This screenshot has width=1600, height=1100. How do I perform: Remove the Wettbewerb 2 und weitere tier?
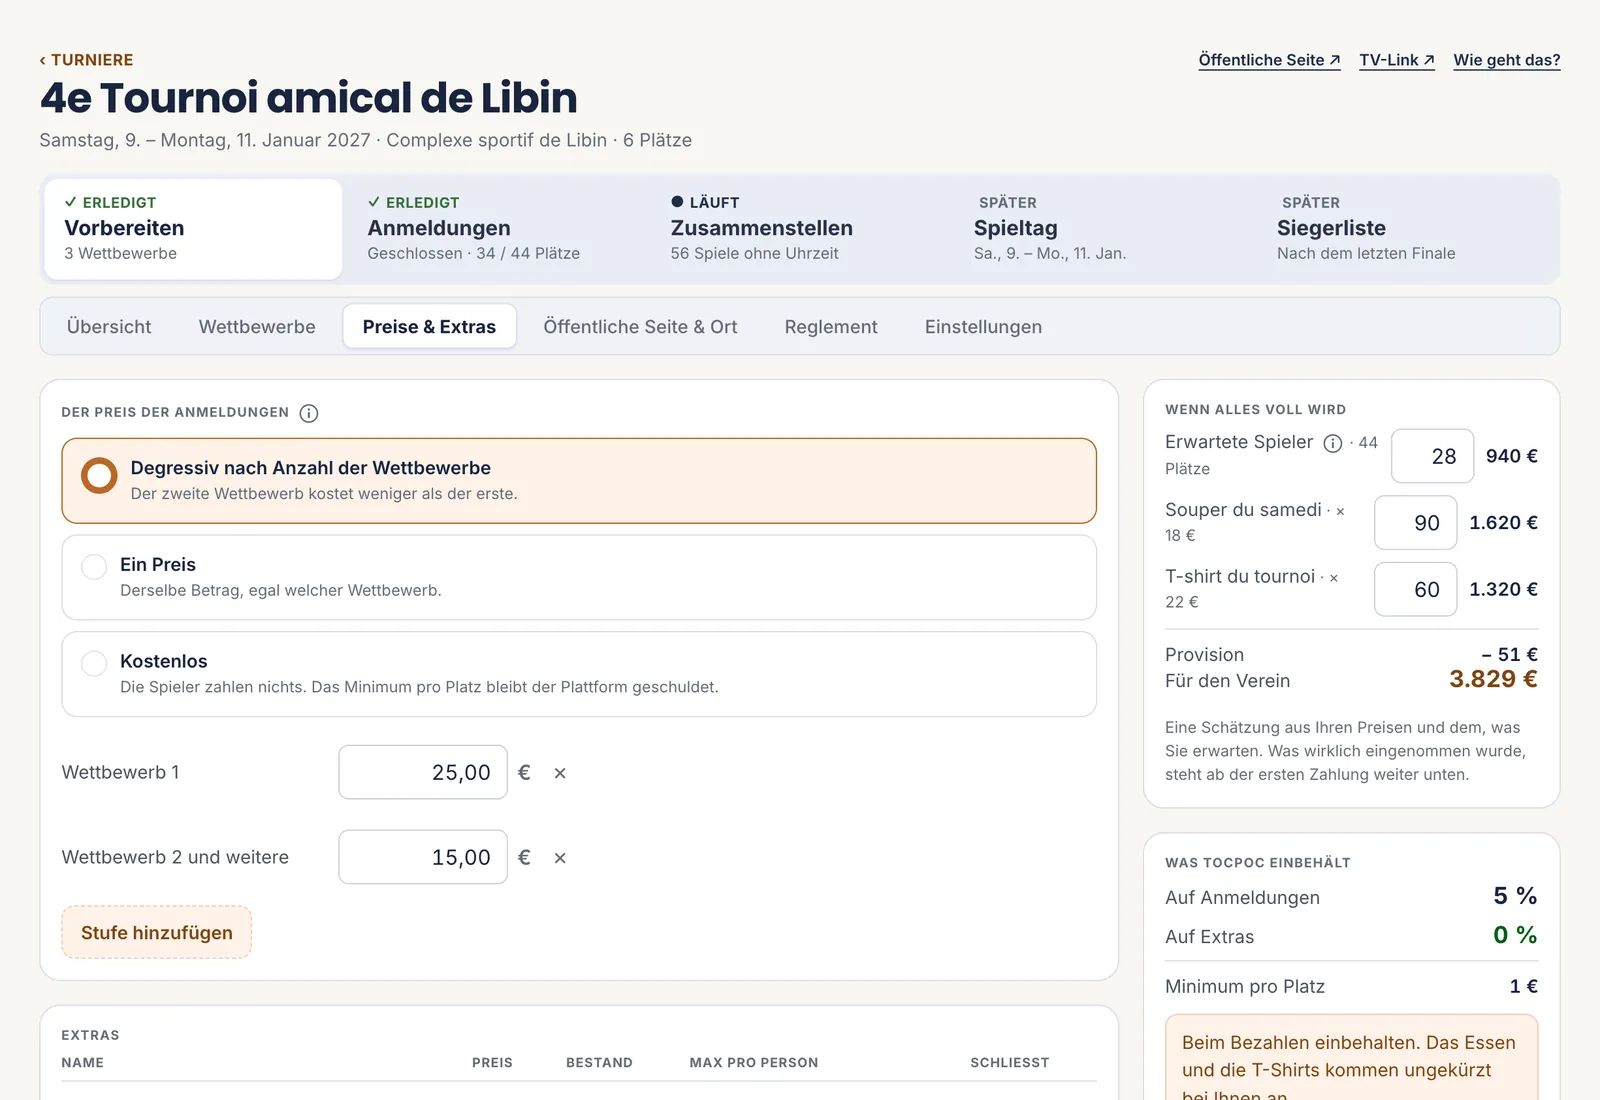coord(560,858)
